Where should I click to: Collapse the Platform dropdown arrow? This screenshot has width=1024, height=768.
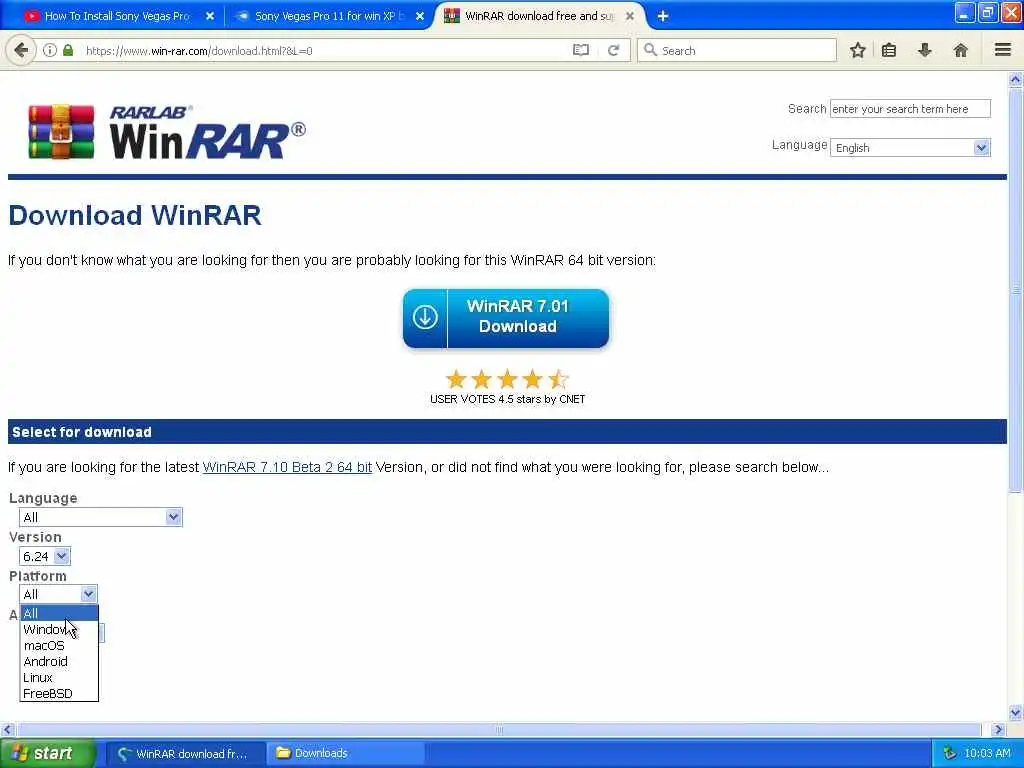(88, 594)
